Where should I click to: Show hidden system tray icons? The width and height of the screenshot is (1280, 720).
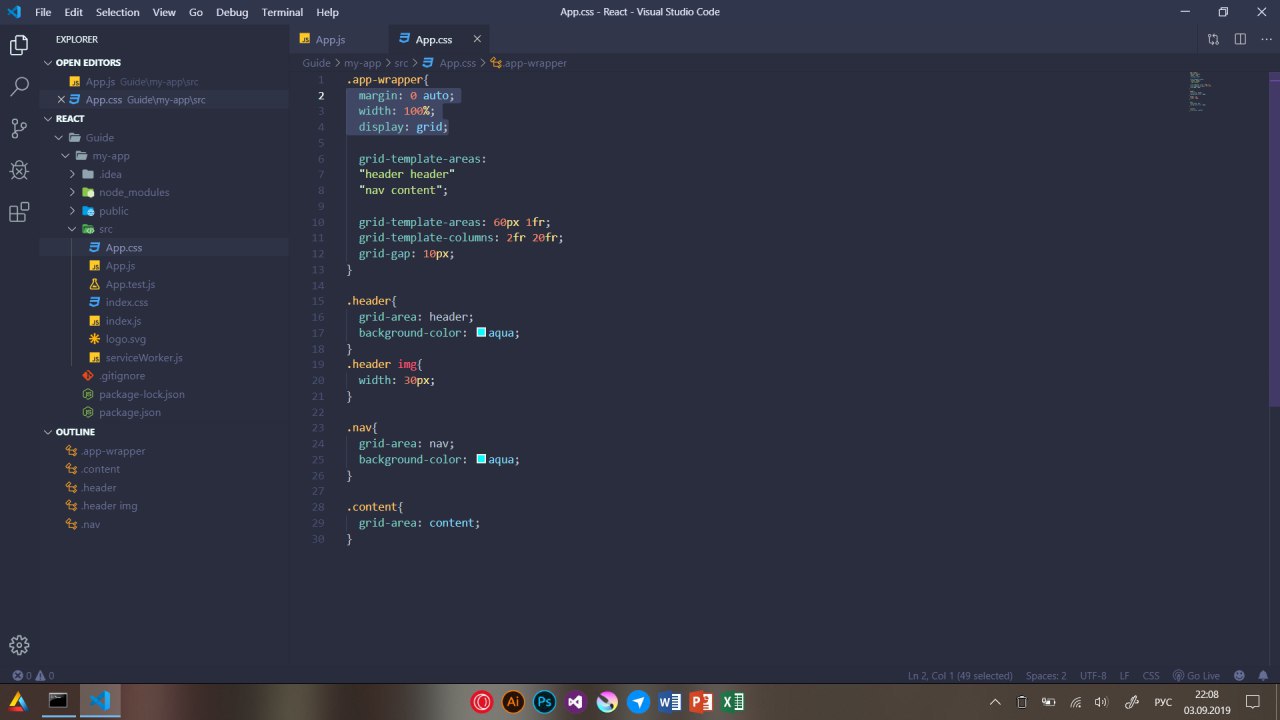pyautogui.click(x=994, y=702)
